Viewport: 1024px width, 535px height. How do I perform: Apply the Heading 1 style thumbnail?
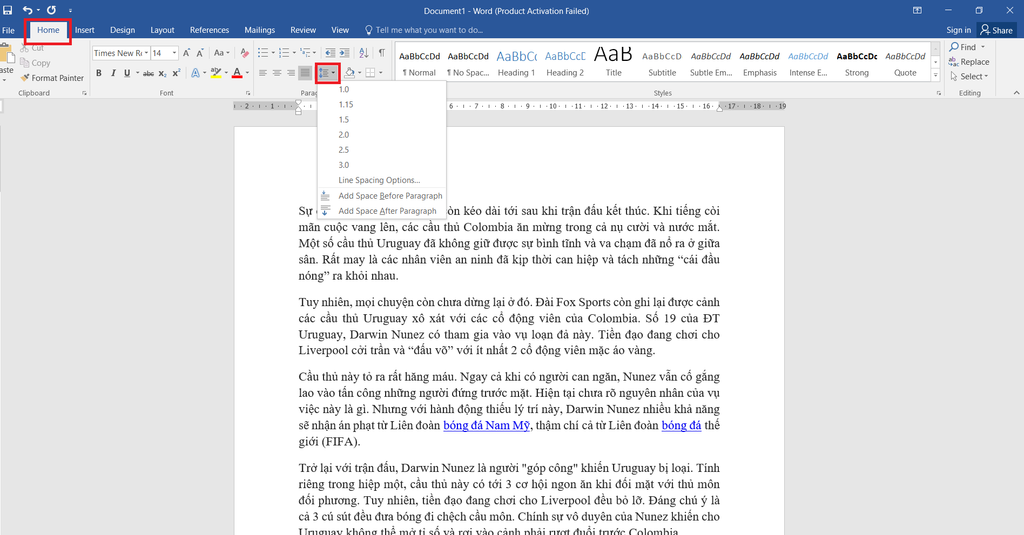[x=516, y=63]
